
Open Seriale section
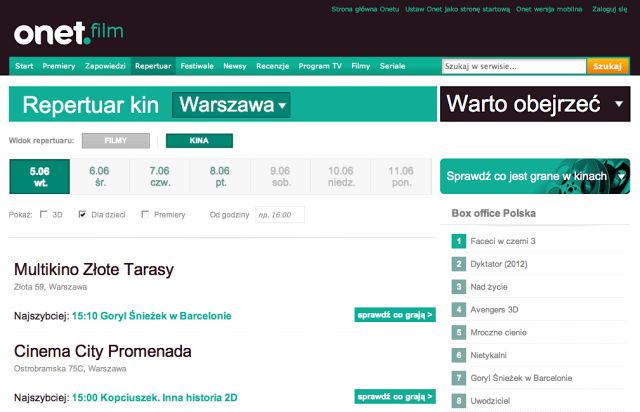(x=392, y=66)
